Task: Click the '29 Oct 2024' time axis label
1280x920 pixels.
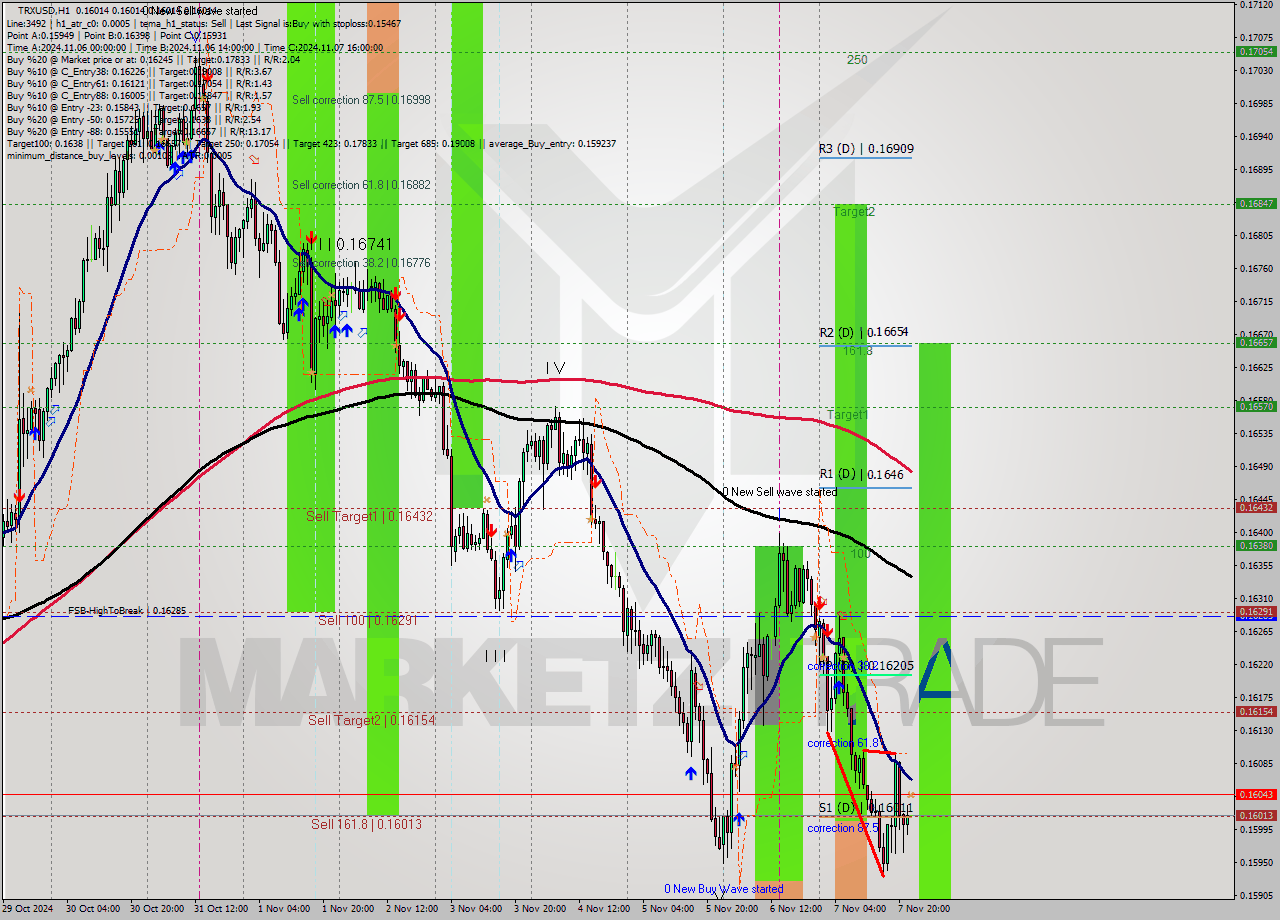Action: (x=27, y=909)
